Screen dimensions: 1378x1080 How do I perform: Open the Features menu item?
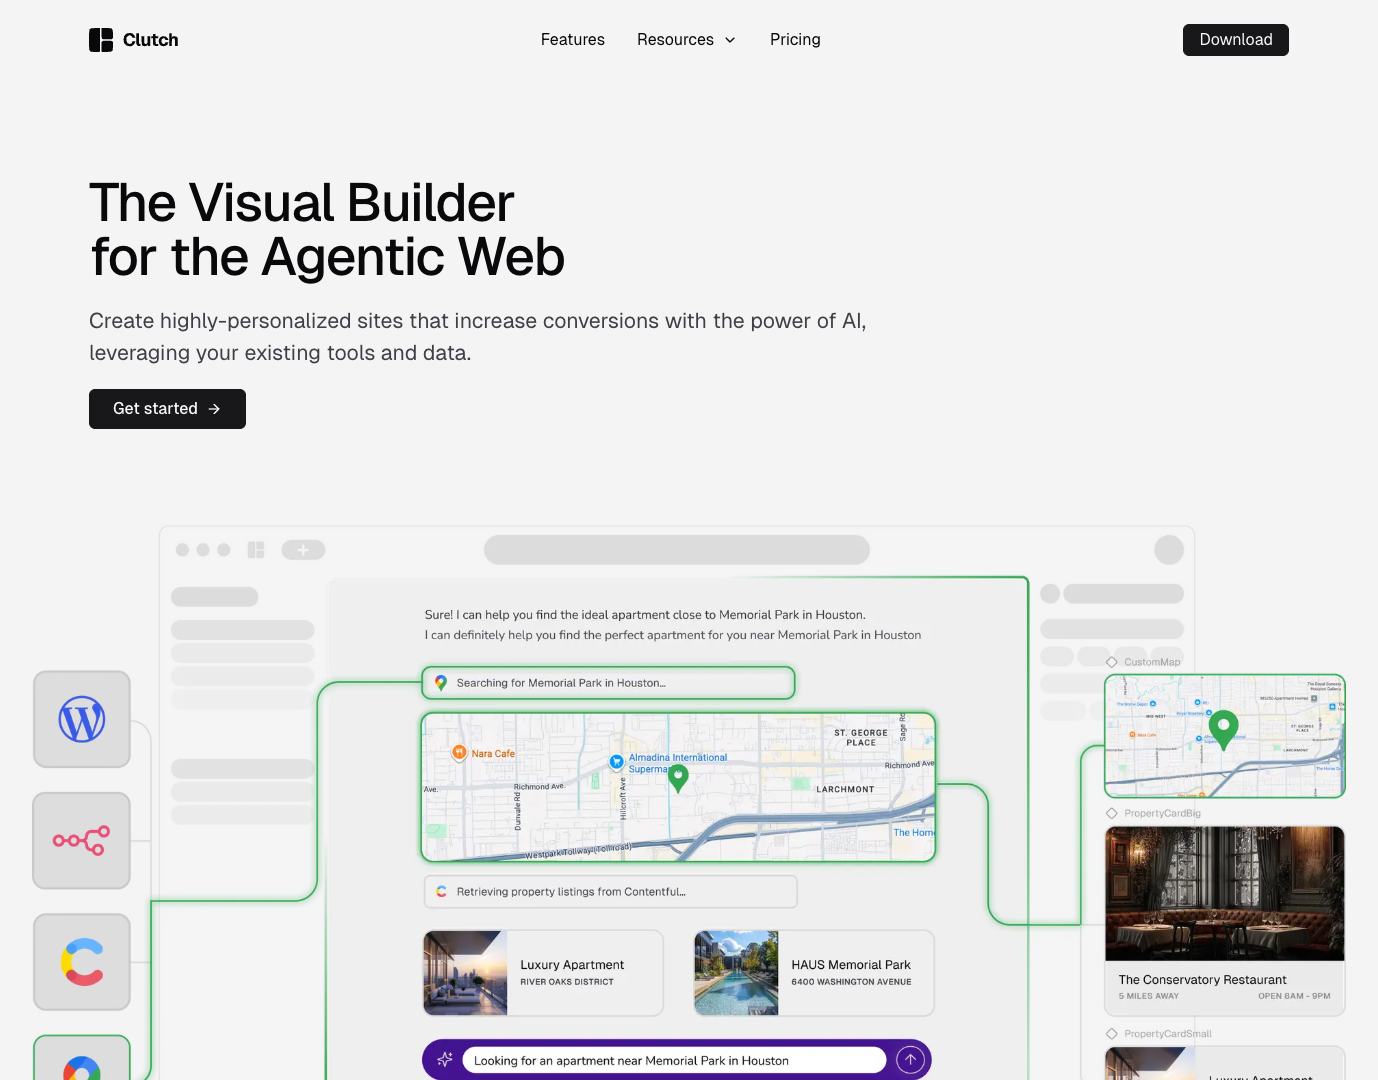coord(572,40)
